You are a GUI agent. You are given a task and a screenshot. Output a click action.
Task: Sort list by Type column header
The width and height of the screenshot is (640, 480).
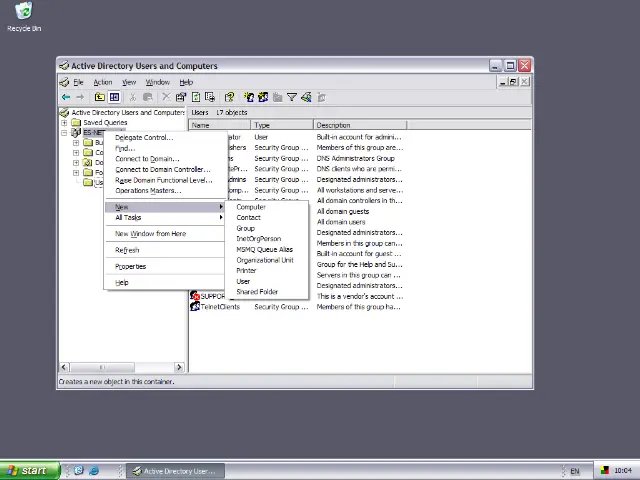(x=282, y=125)
